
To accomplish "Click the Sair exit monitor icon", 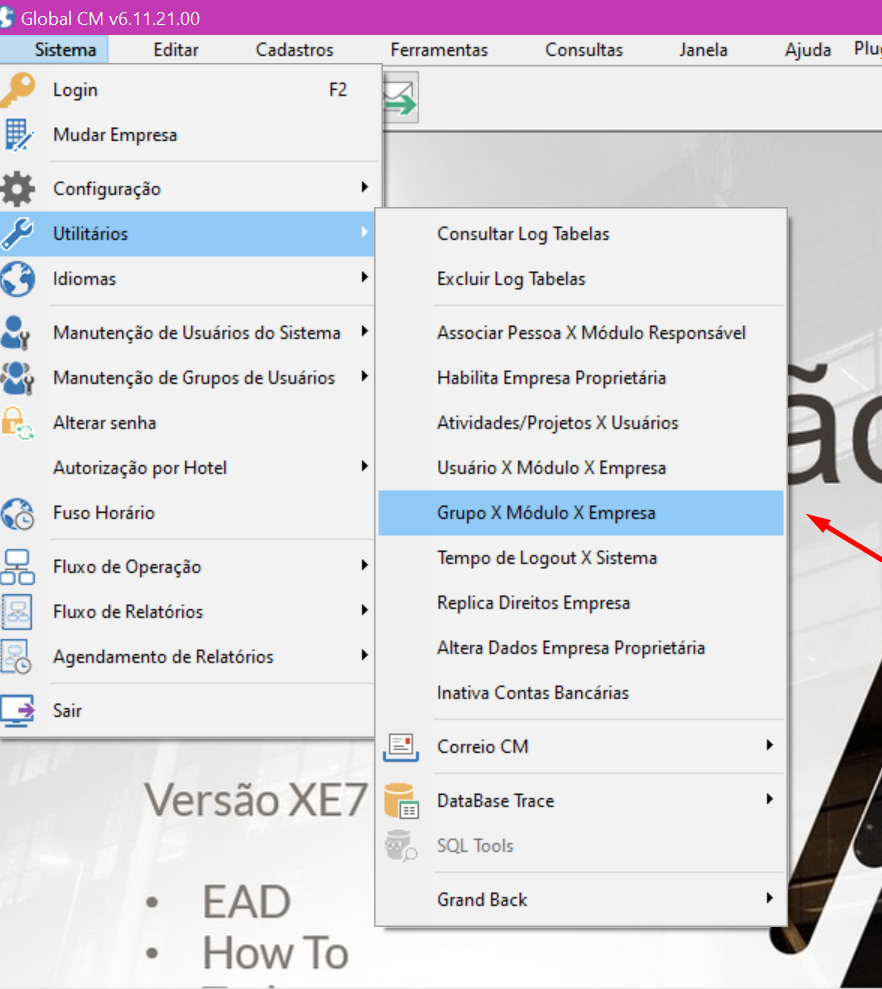I will (x=18, y=711).
